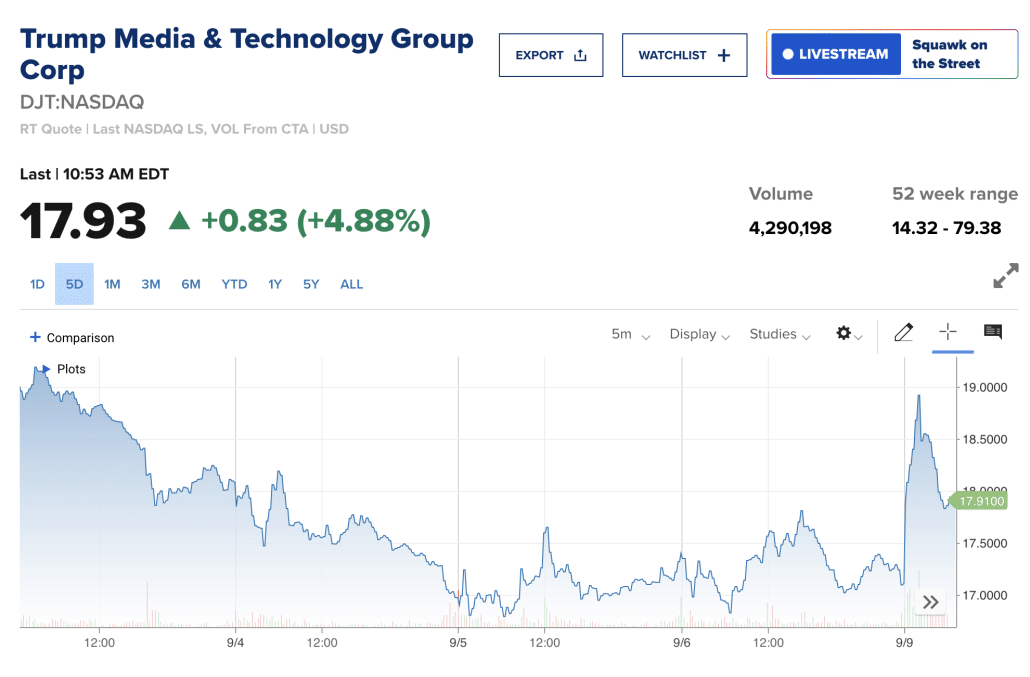Click the Squawk on the Street link
This screenshot has width=1030, height=677.
[x=949, y=54]
